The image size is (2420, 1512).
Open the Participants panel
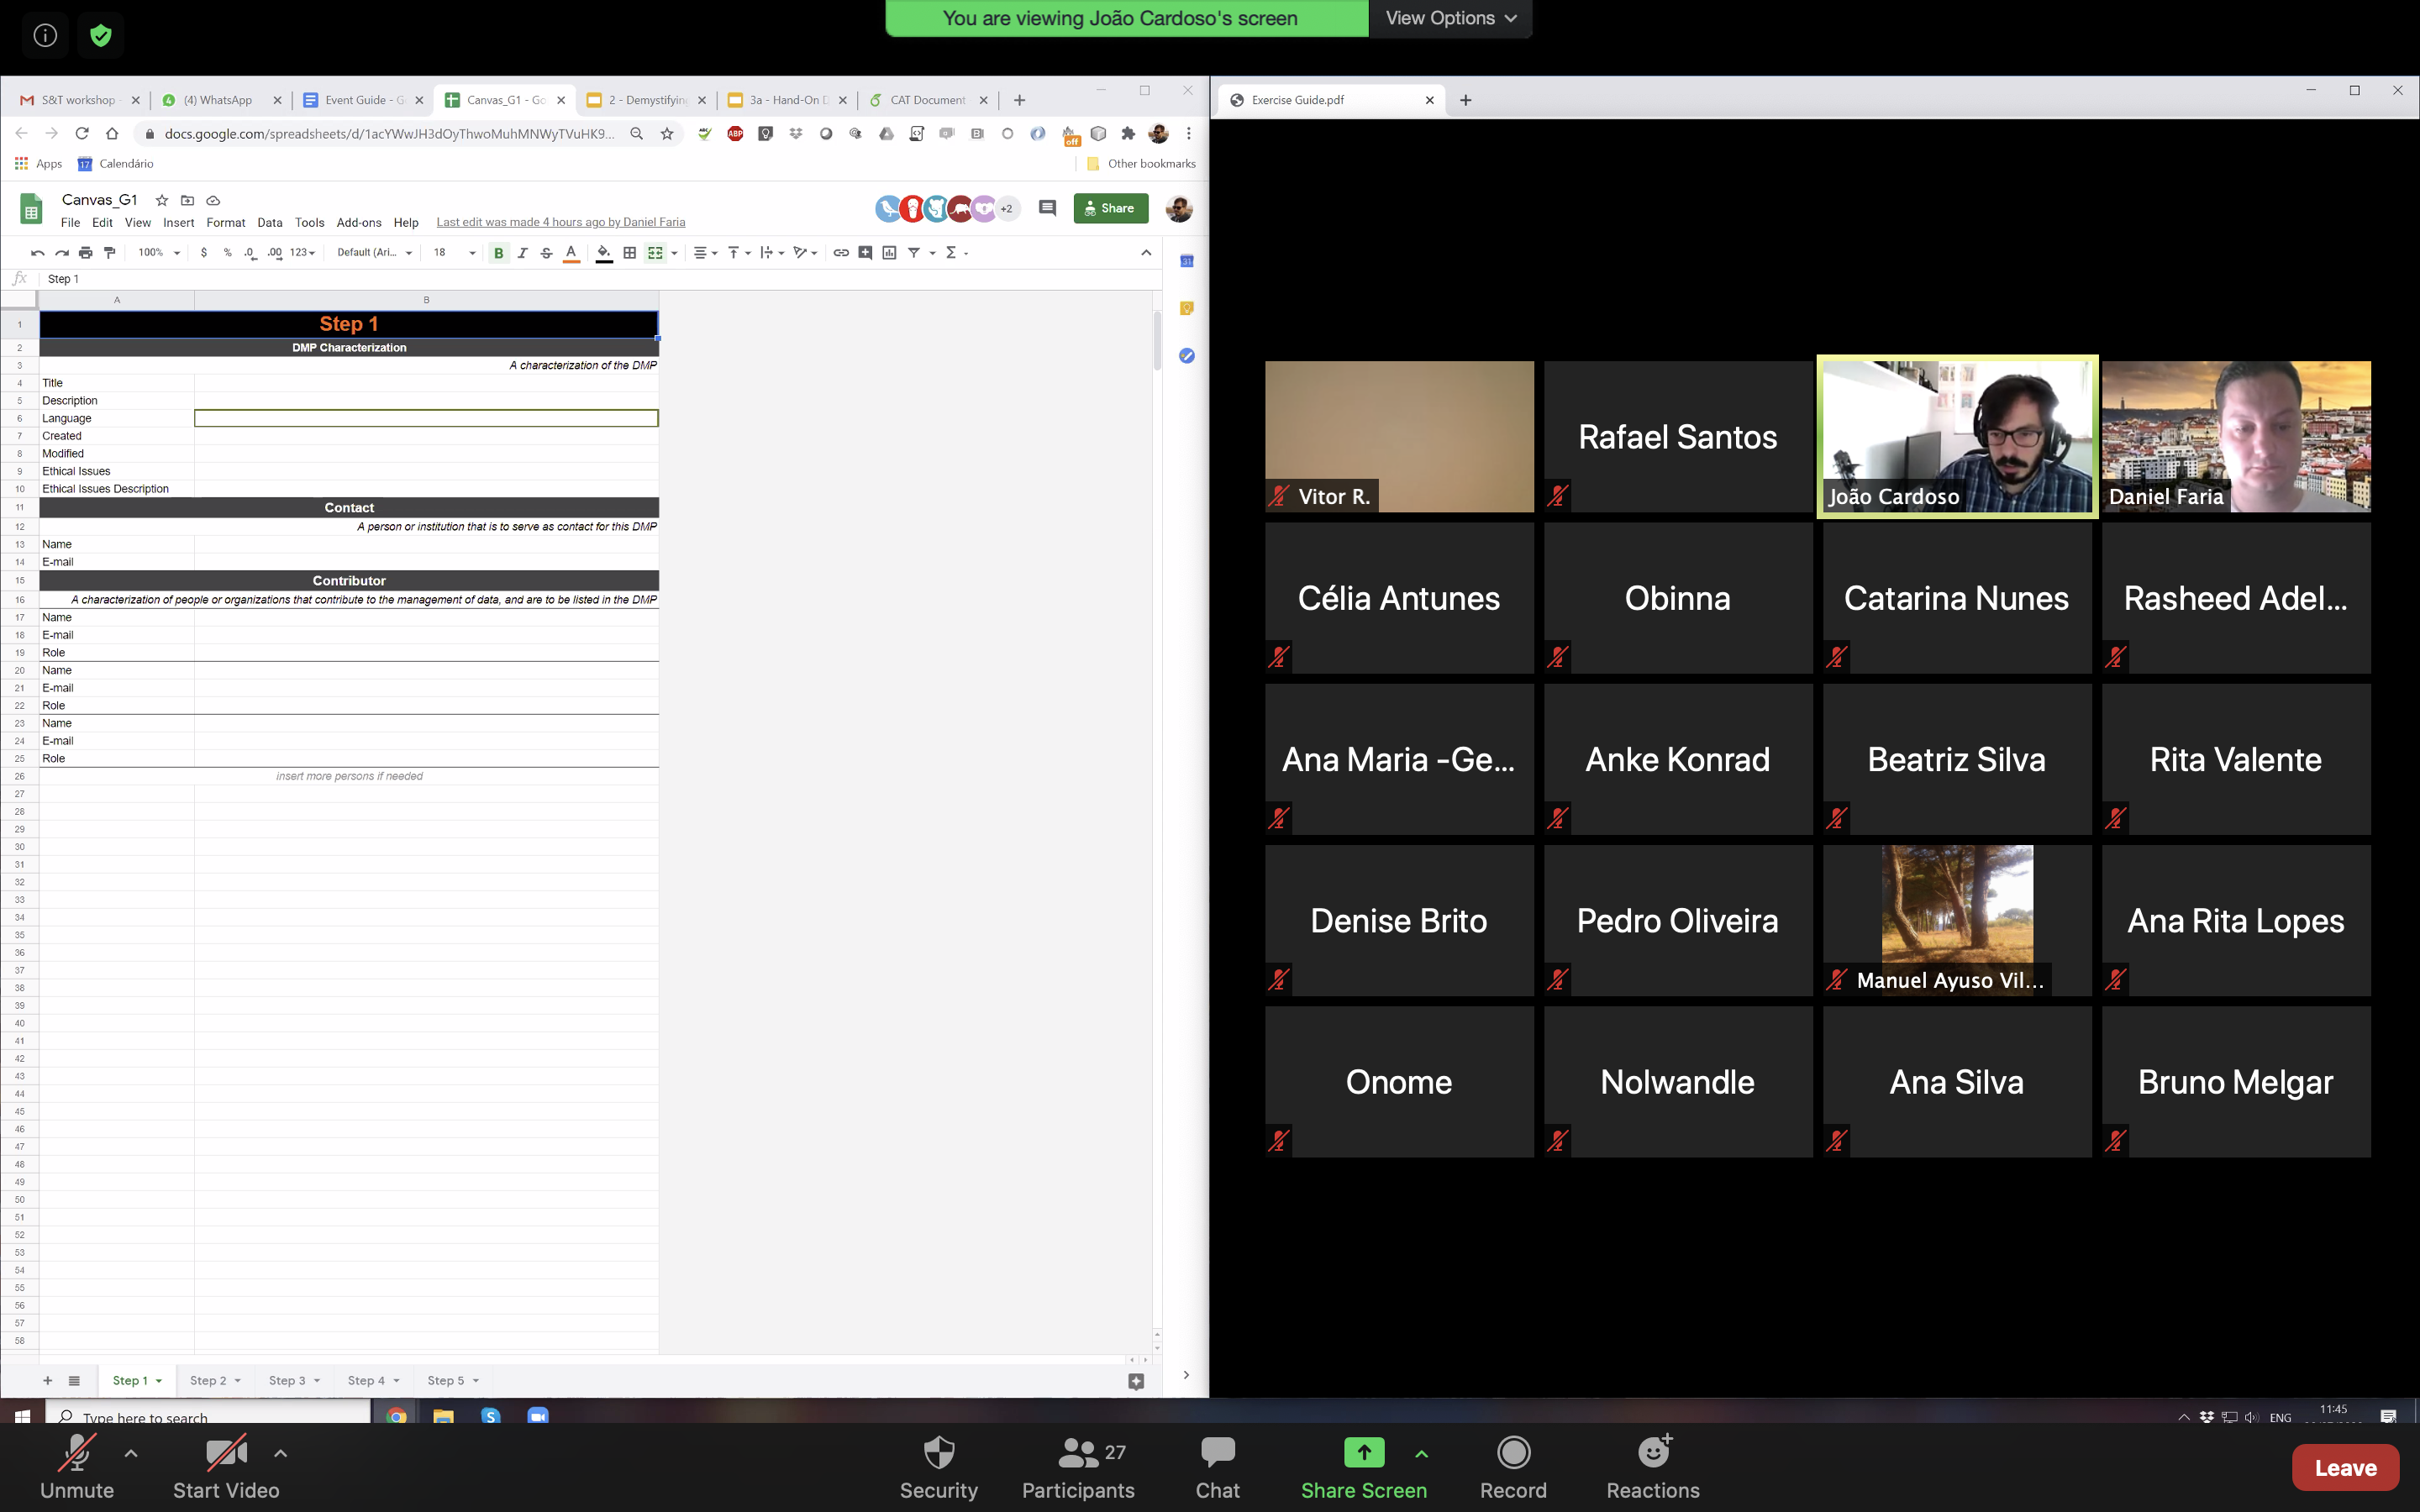tap(1078, 1467)
